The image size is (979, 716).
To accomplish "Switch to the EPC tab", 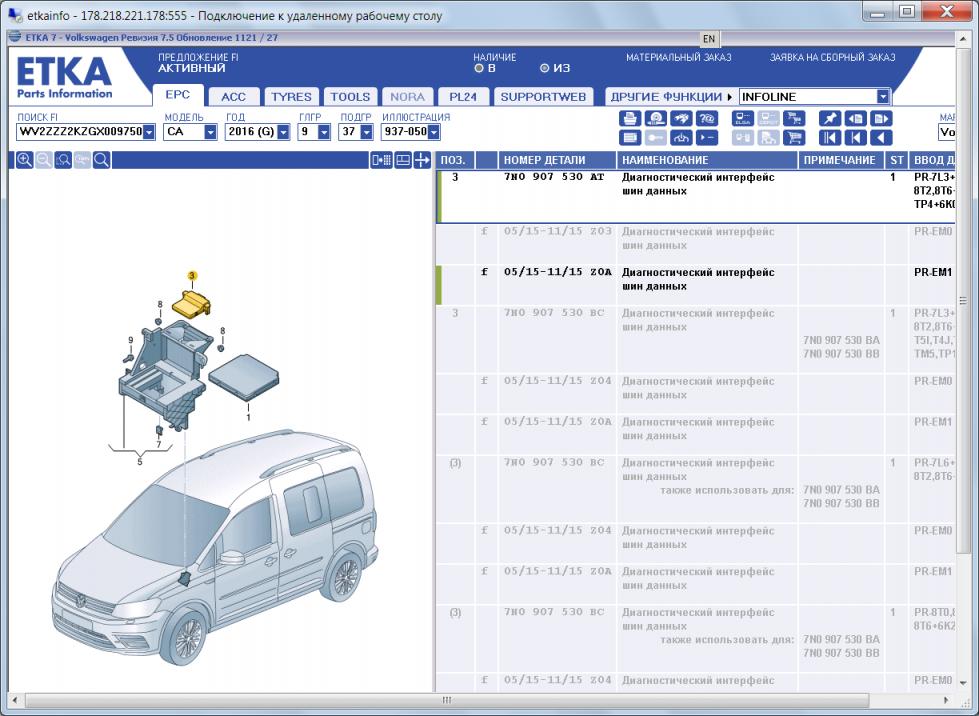I will tap(178, 95).
